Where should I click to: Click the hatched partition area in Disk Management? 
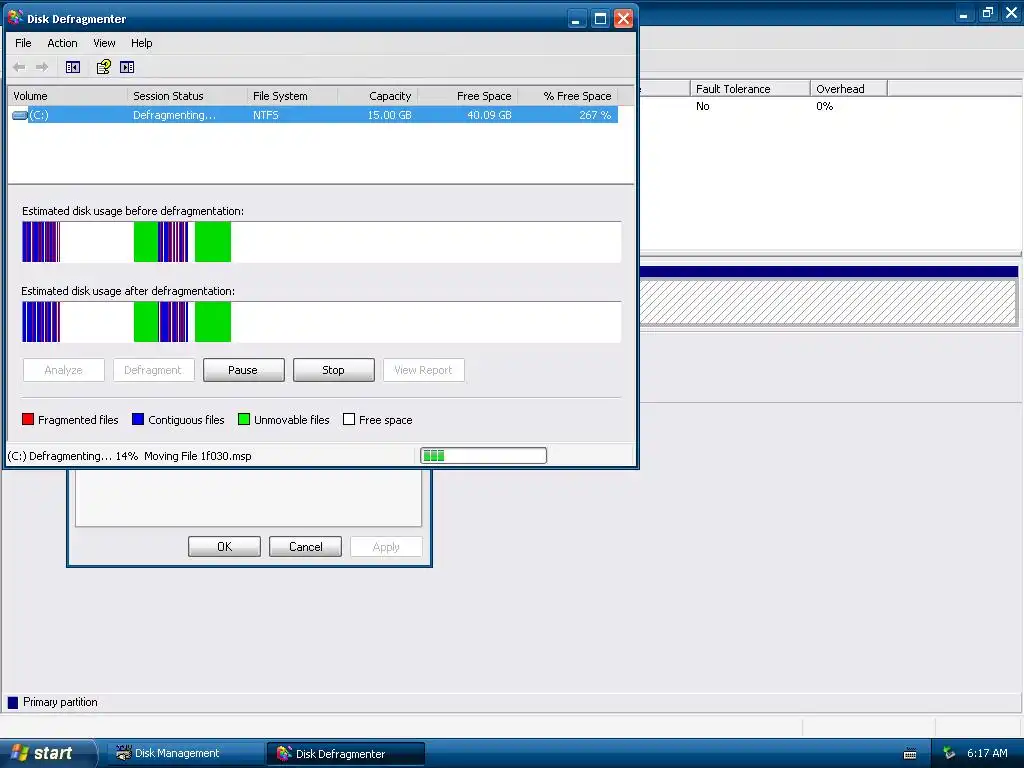(x=828, y=302)
